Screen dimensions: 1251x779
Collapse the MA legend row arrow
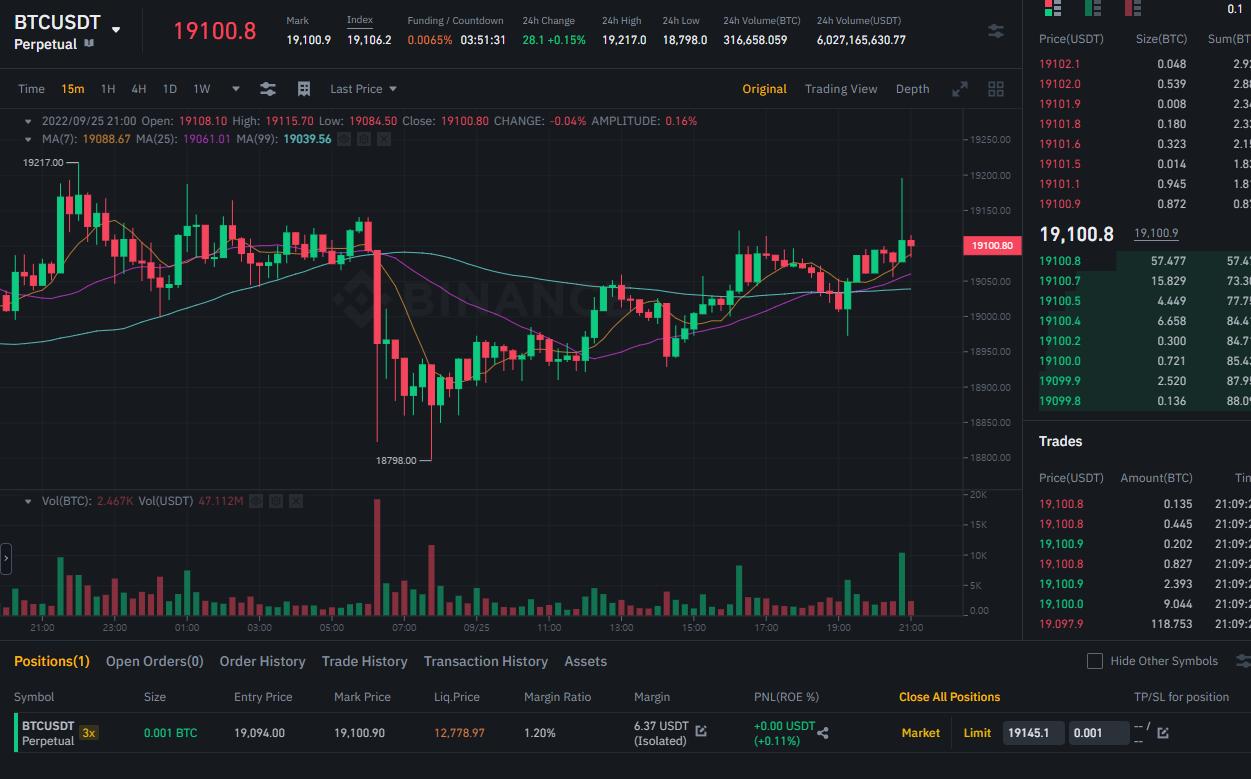pyautogui.click(x=28, y=139)
